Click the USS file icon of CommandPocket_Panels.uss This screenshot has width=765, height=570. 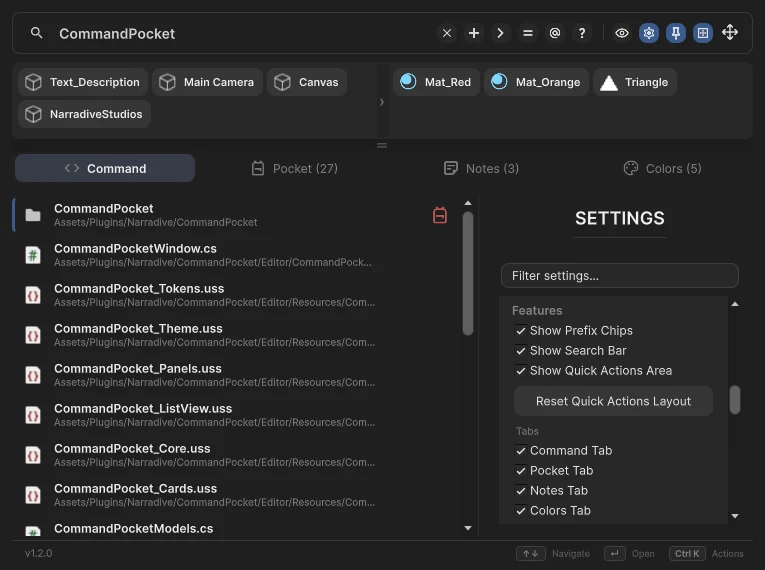[x=33, y=375]
